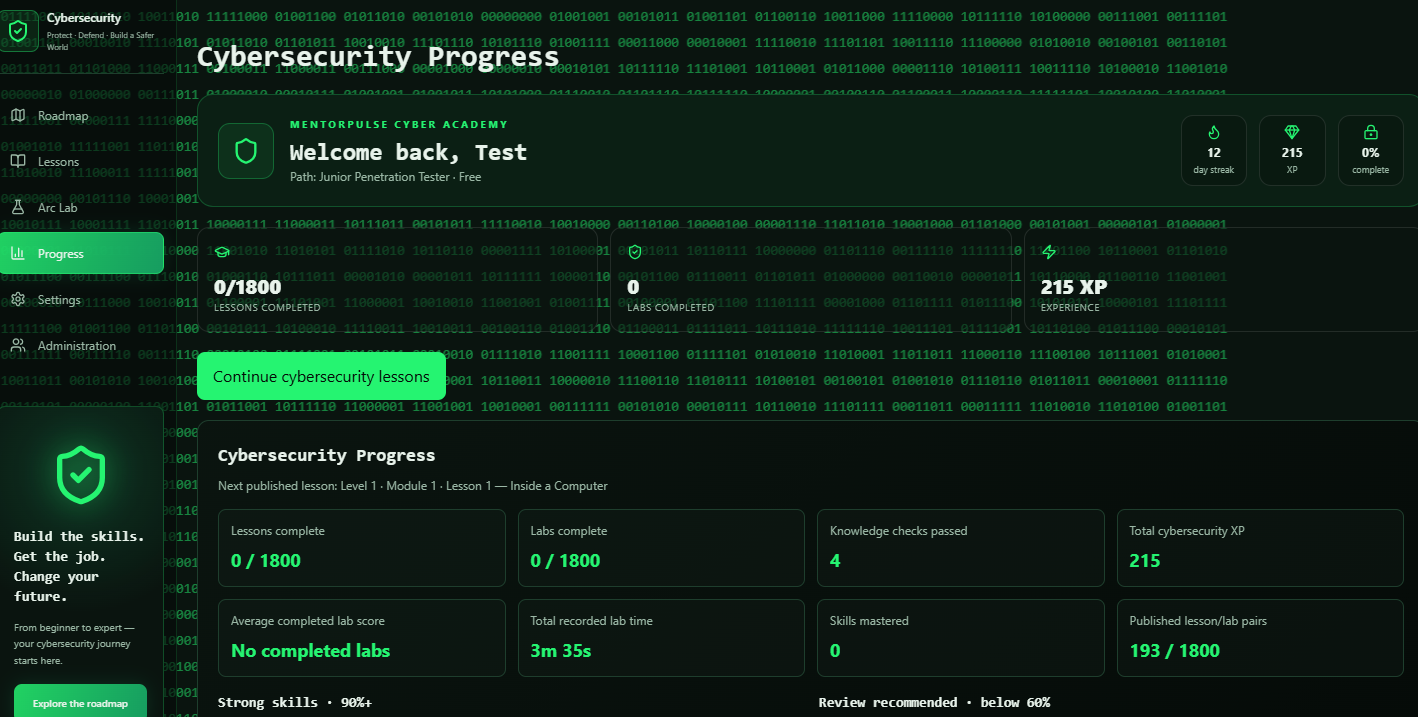Image resolution: width=1418 pixels, height=717 pixels.
Task: Click the Total recorded lab time card
Action: pyautogui.click(x=661, y=638)
